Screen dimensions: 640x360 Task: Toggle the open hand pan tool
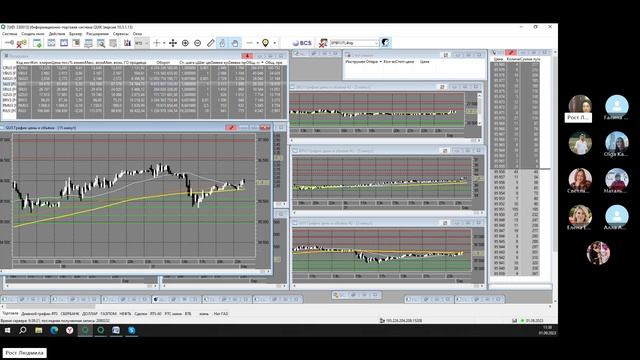[235, 43]
